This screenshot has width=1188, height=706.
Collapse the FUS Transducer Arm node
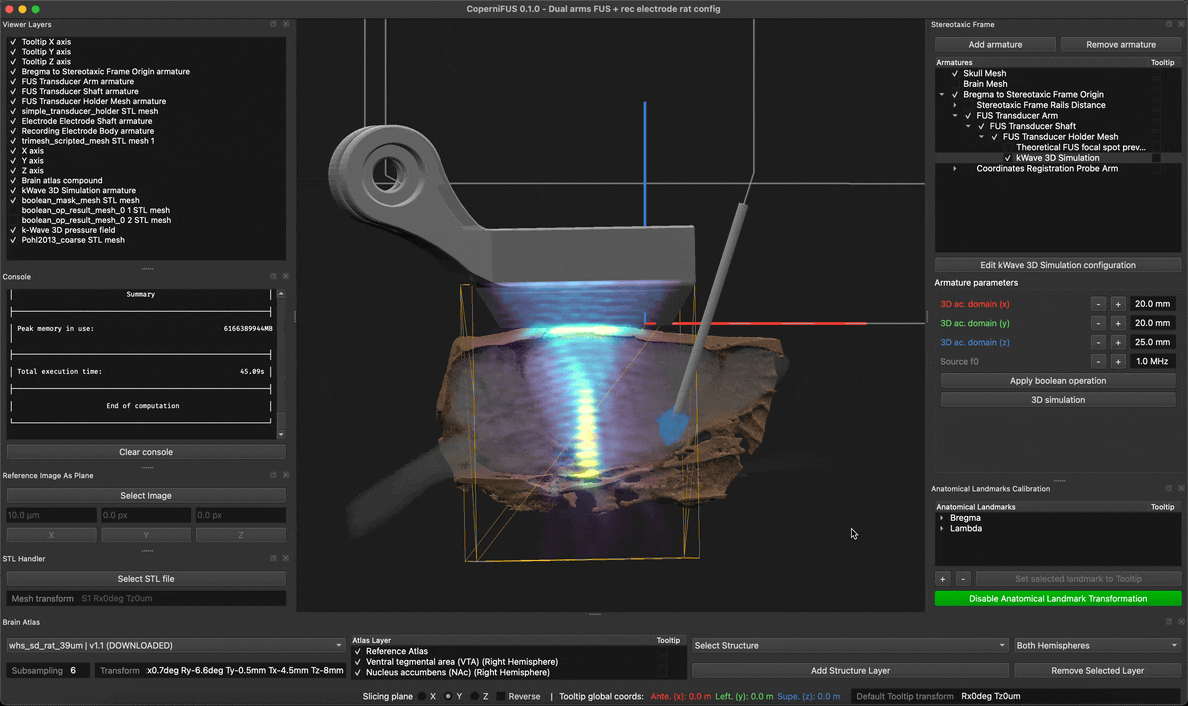[955, 116]
